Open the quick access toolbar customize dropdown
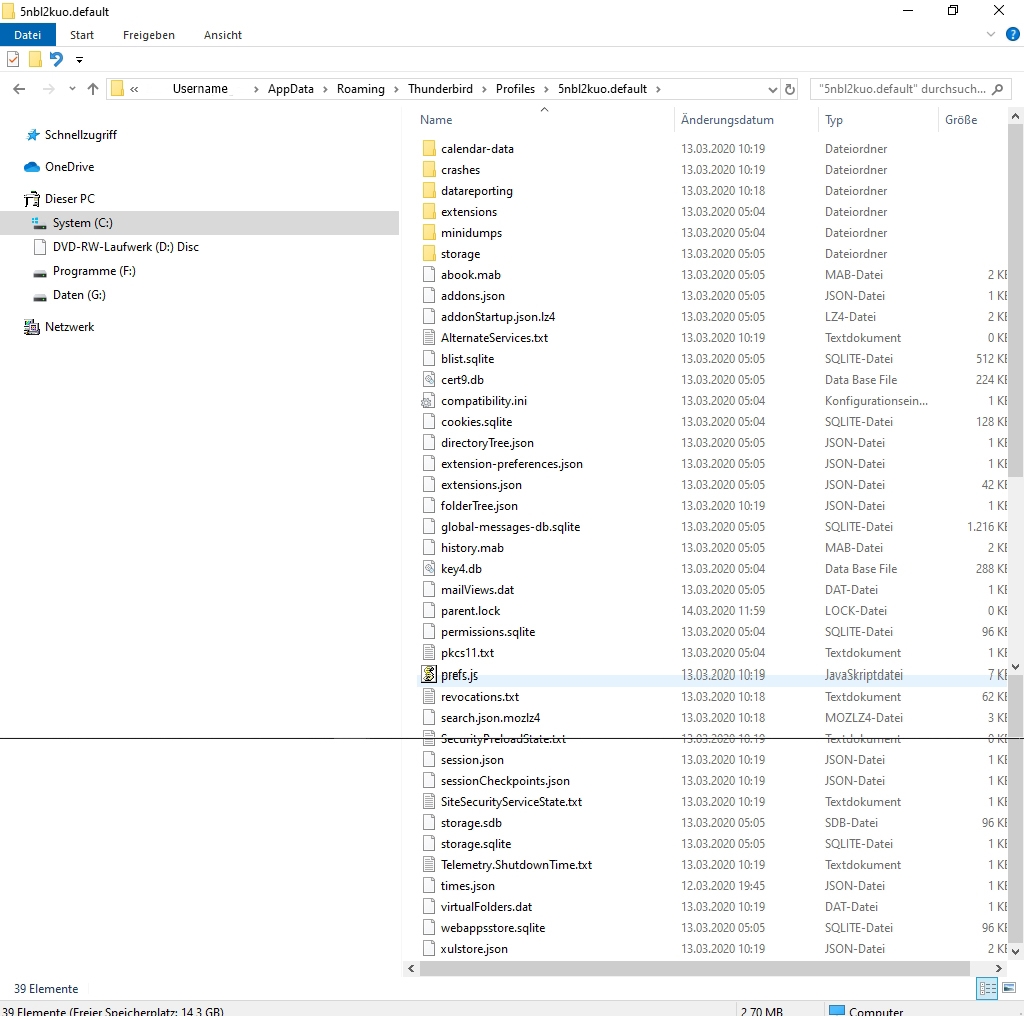The width and height of the screenshot is (1024, 1019). [79, 60]
